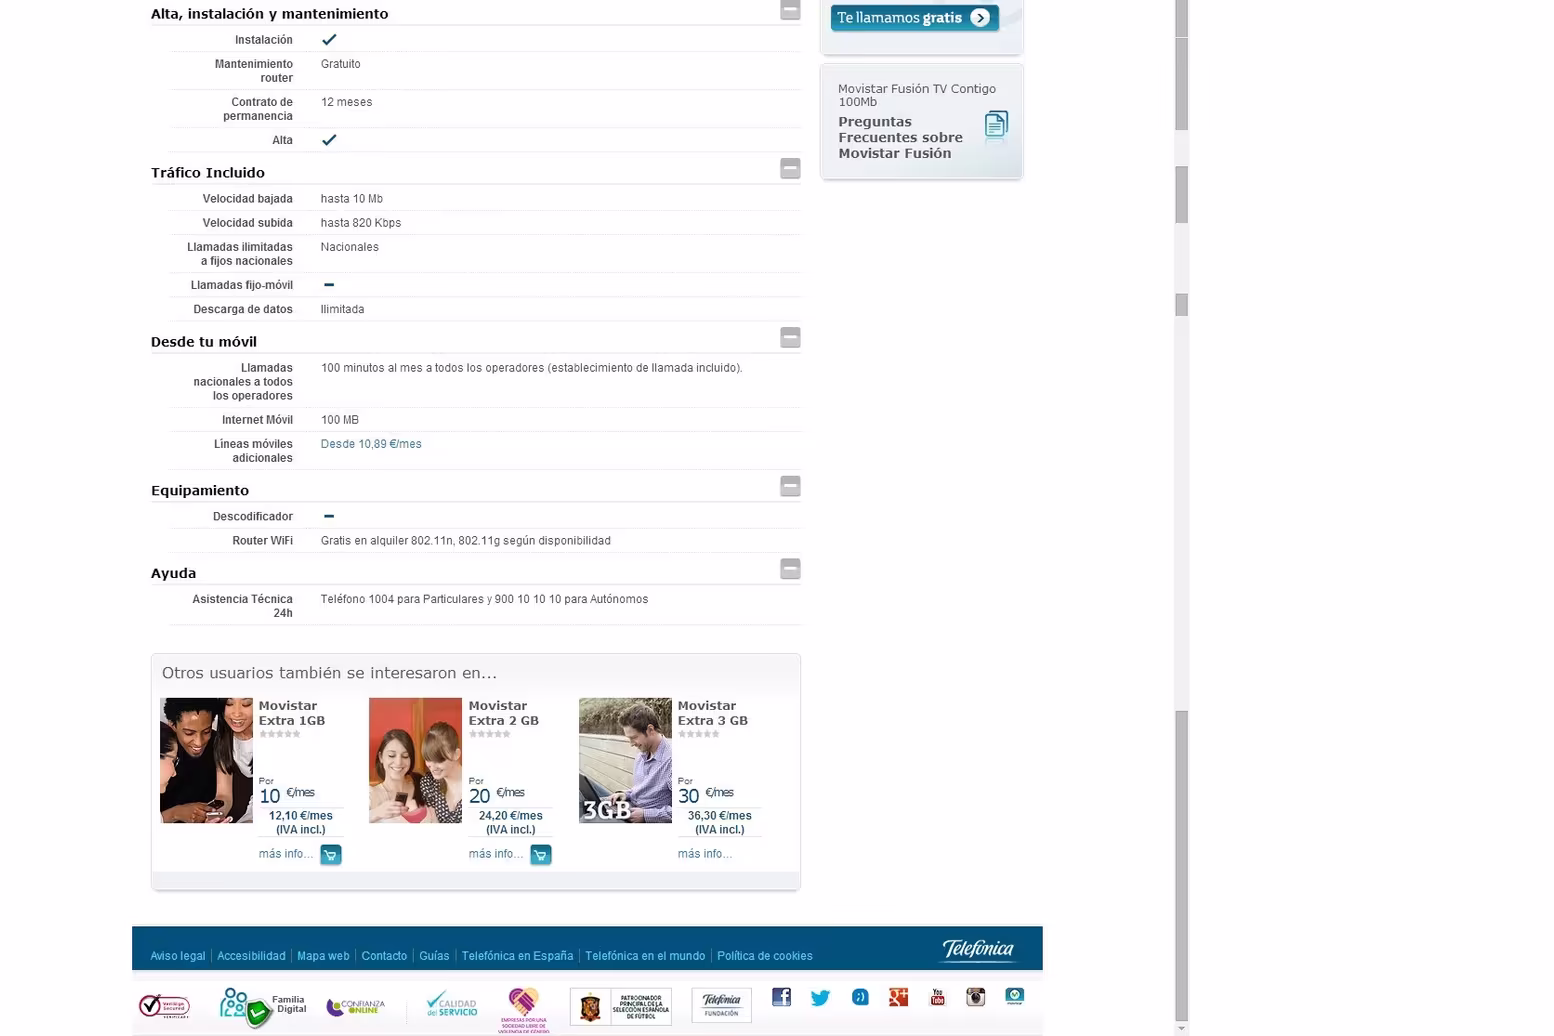Click Movistar Extra 3 GB product photo
Screen dimensions: 1554x1036
tap(625, 760)
